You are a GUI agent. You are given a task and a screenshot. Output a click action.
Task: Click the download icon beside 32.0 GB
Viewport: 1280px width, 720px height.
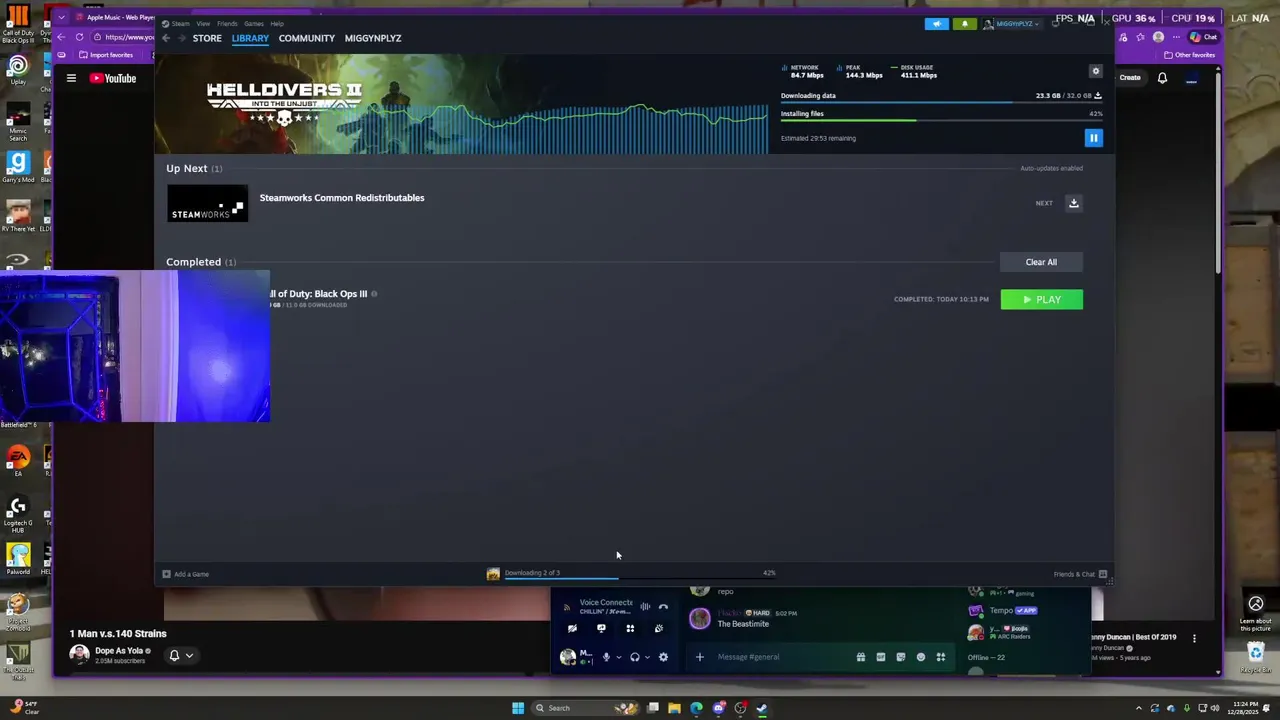(1098, 96)
